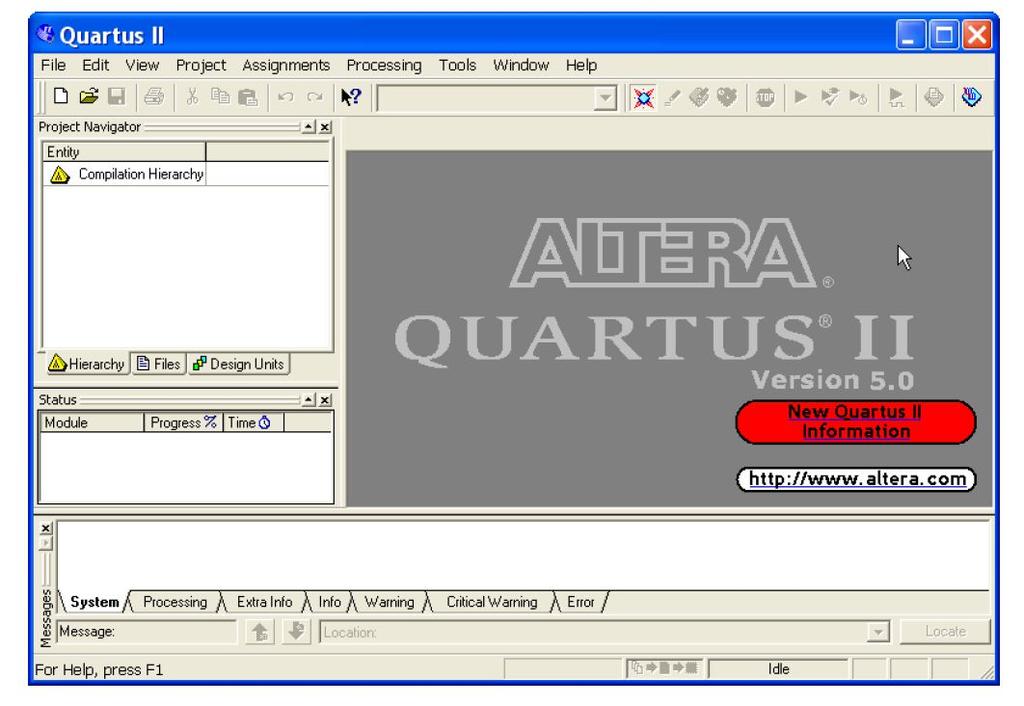The width and height of the screenshot is (1024, 706).
Task: Click the Progress % column header
Action: [x=183, y=423]
